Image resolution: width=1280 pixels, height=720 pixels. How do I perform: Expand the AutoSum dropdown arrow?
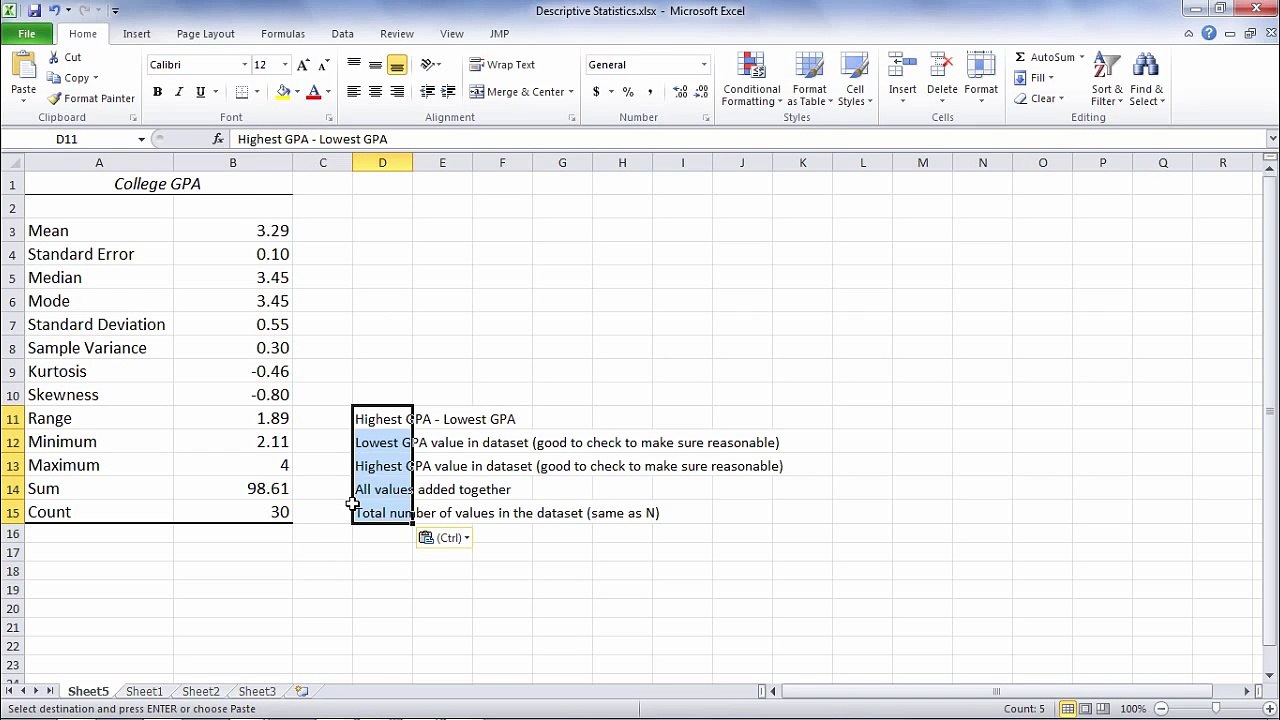1081,57
